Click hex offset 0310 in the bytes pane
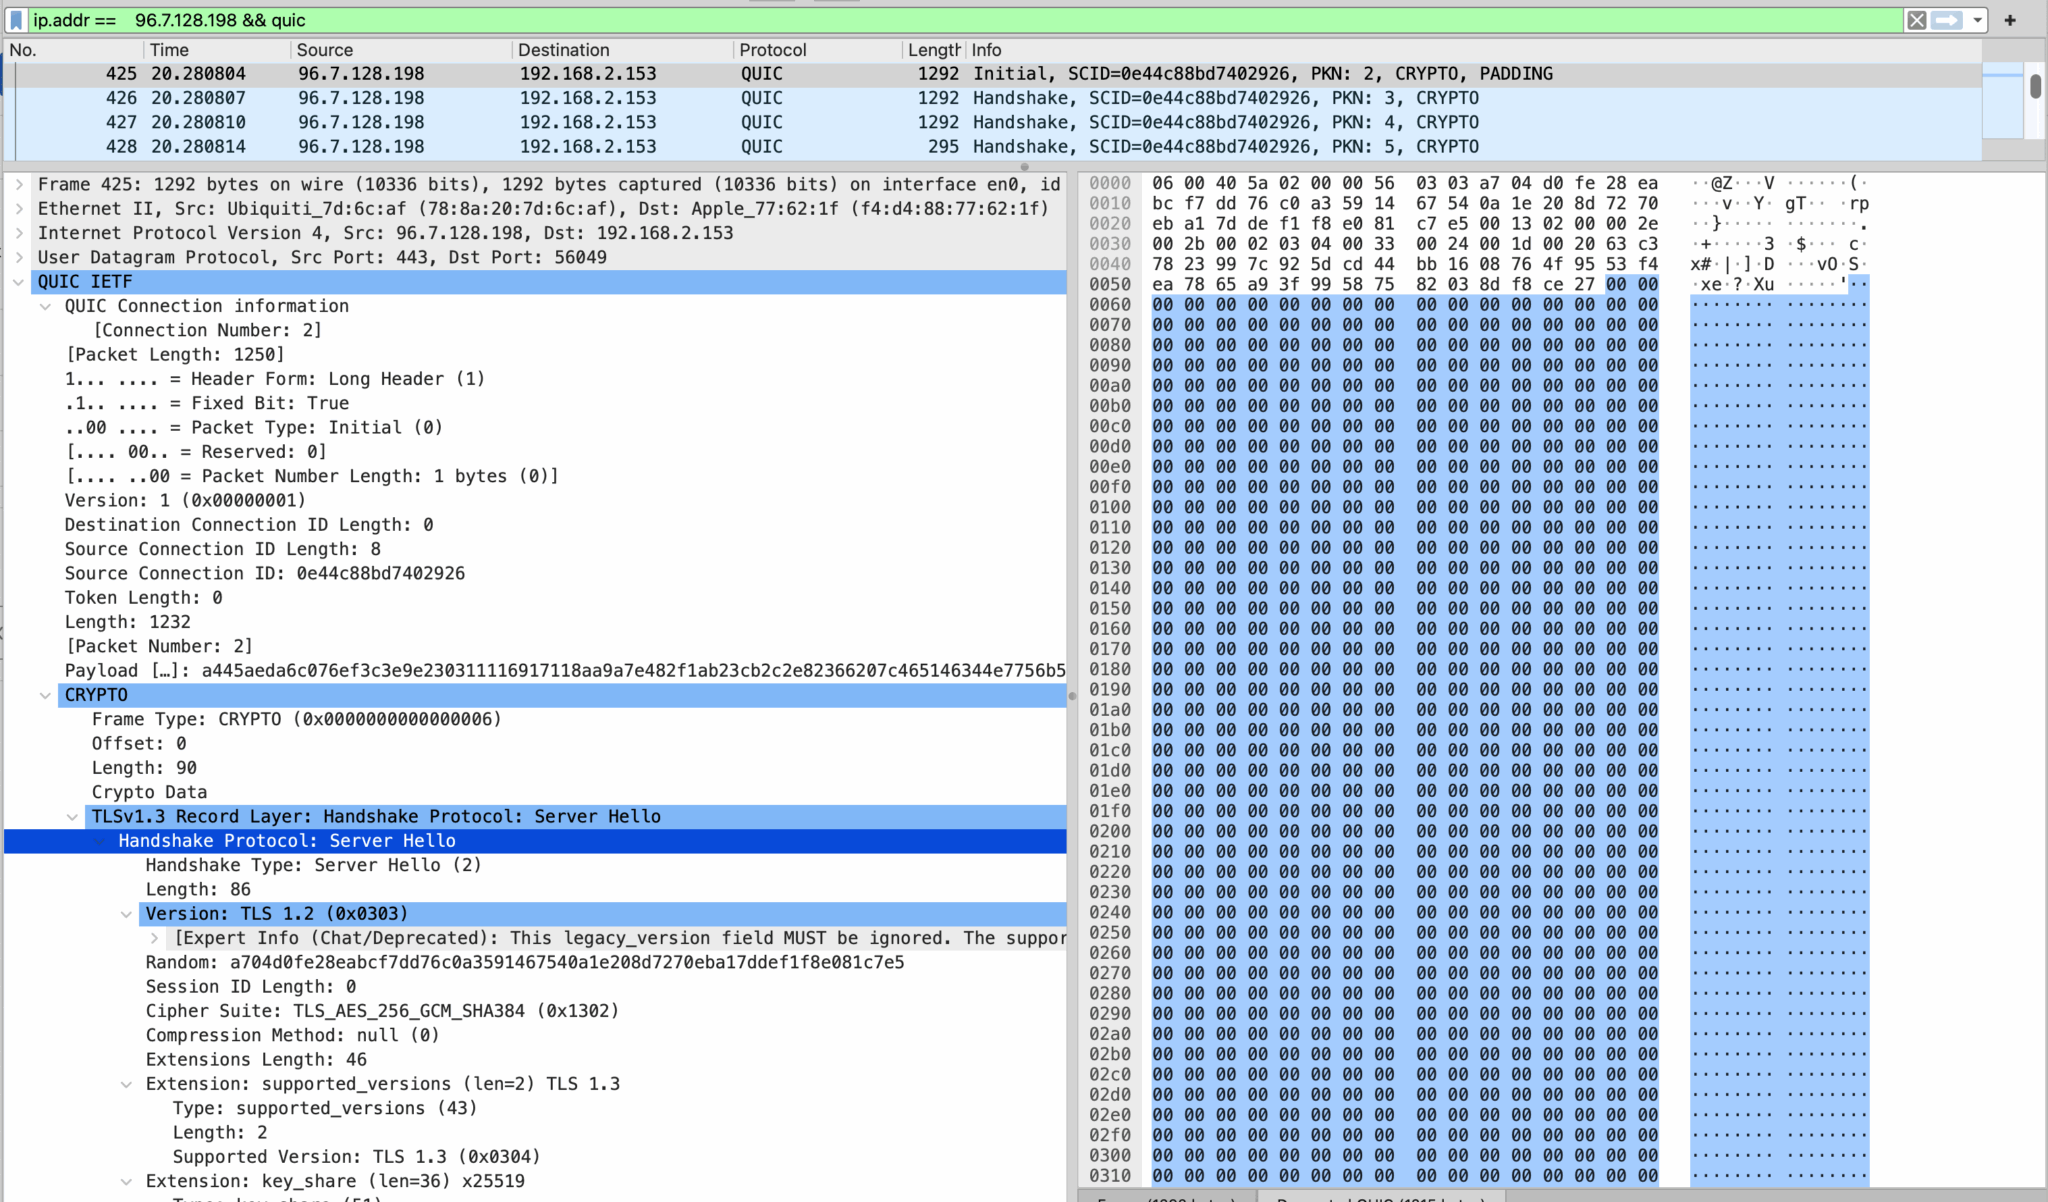This screenshot has height=1202, width=2048. pos(1110,1176)
